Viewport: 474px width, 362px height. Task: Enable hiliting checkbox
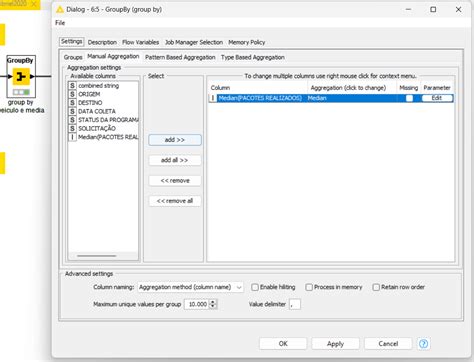pyautogui.click(x=255, y=287)
